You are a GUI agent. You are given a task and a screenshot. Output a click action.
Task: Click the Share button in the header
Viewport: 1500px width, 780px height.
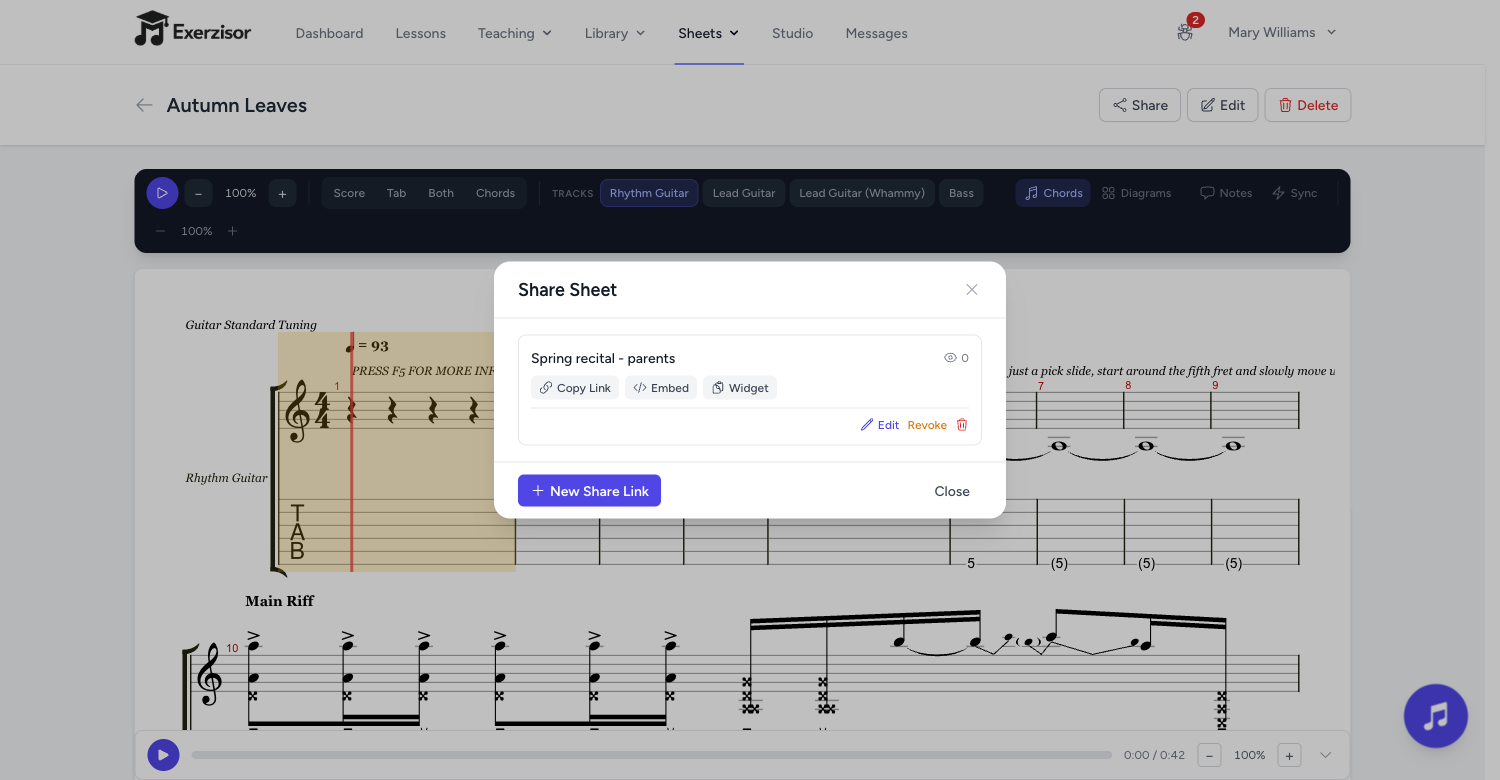[1140, 105]
